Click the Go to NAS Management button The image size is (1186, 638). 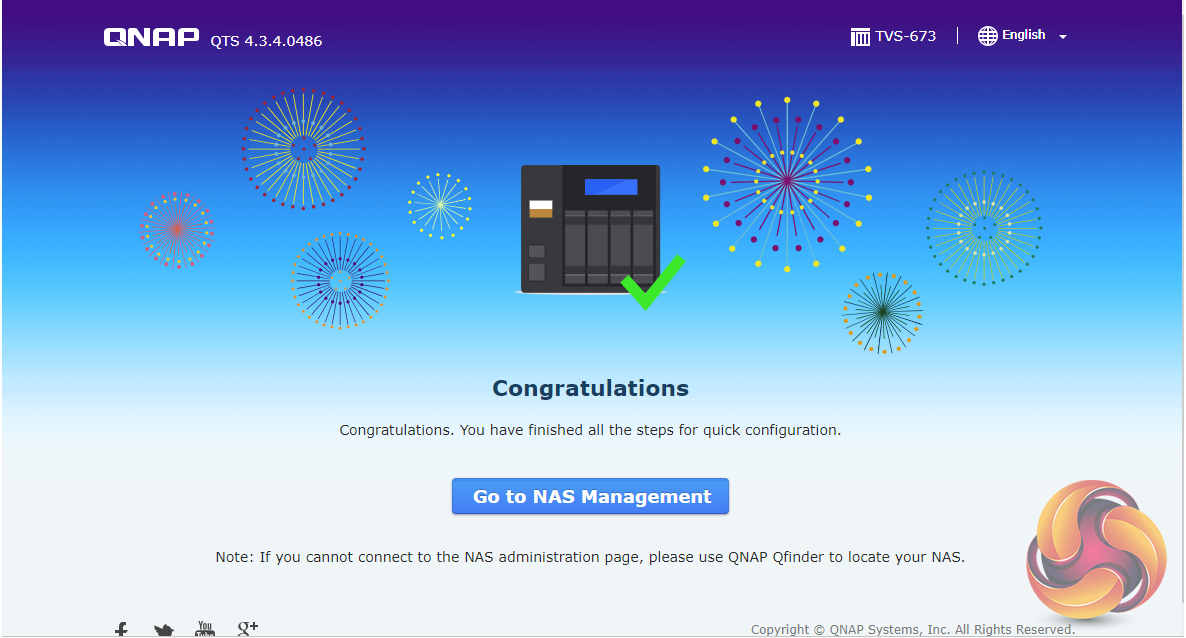(x=590, y=496)
